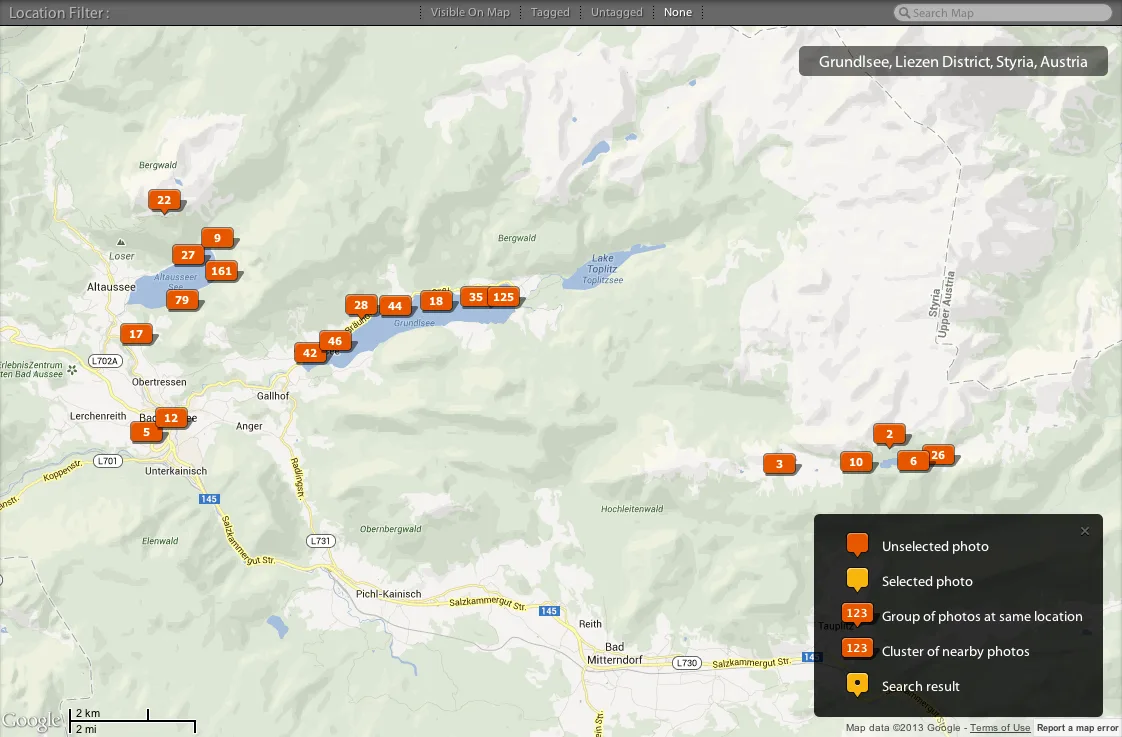
Task: Click the cluster marker labeled 35
Action: [x=475, y=297]
